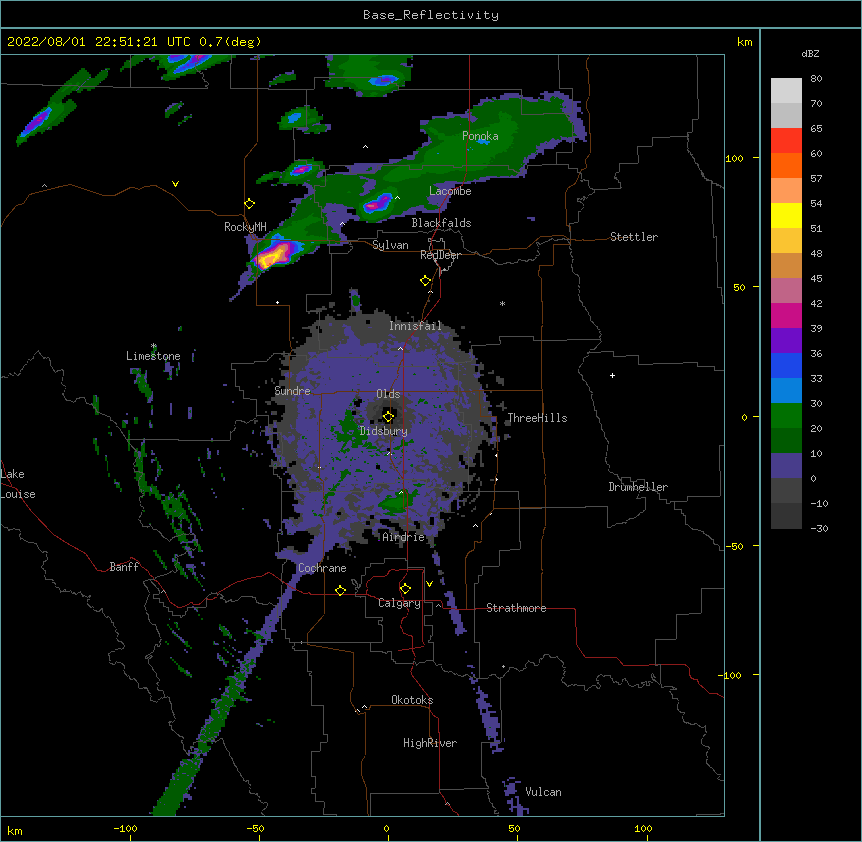Select the violet 36-39 dBZ legend swatch
The height and width of the screenshot is (842, 862).
click(x=786, y=341)
